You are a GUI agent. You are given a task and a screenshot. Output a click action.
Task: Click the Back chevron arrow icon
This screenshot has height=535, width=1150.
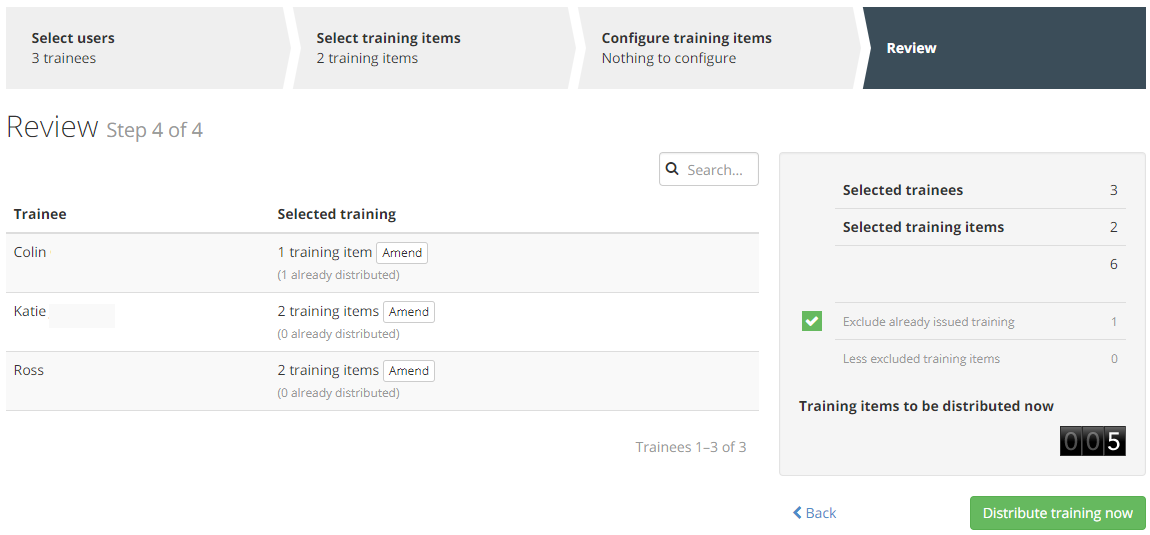[x=797, y=512]
